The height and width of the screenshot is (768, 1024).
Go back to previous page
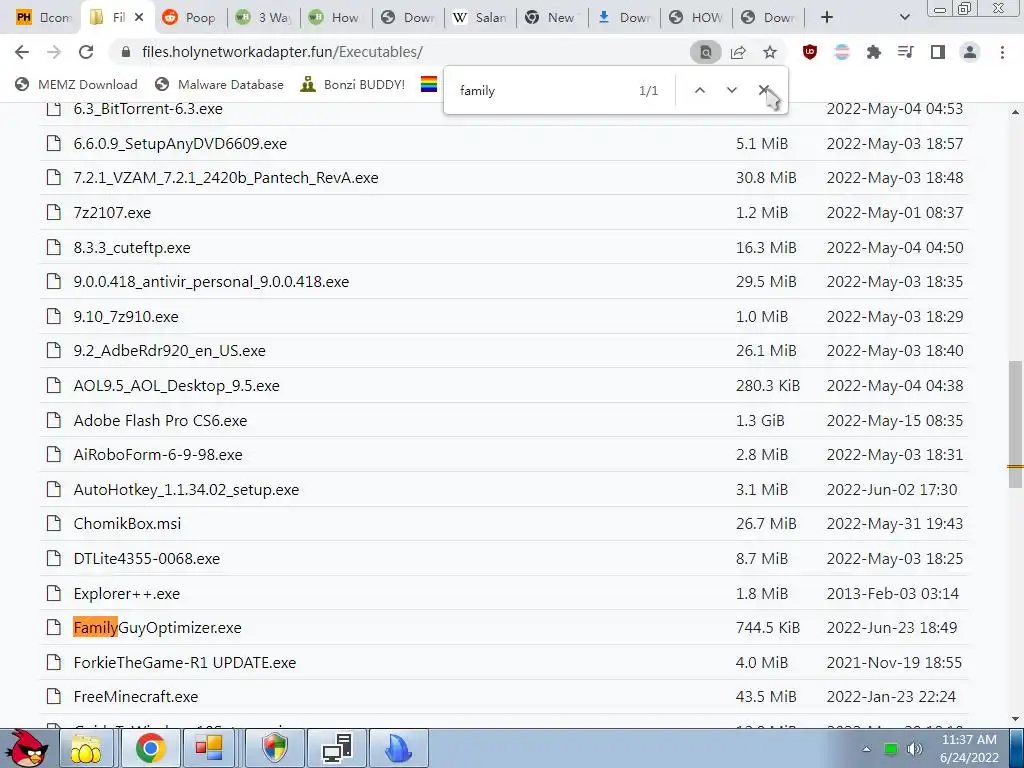(22, 52)
